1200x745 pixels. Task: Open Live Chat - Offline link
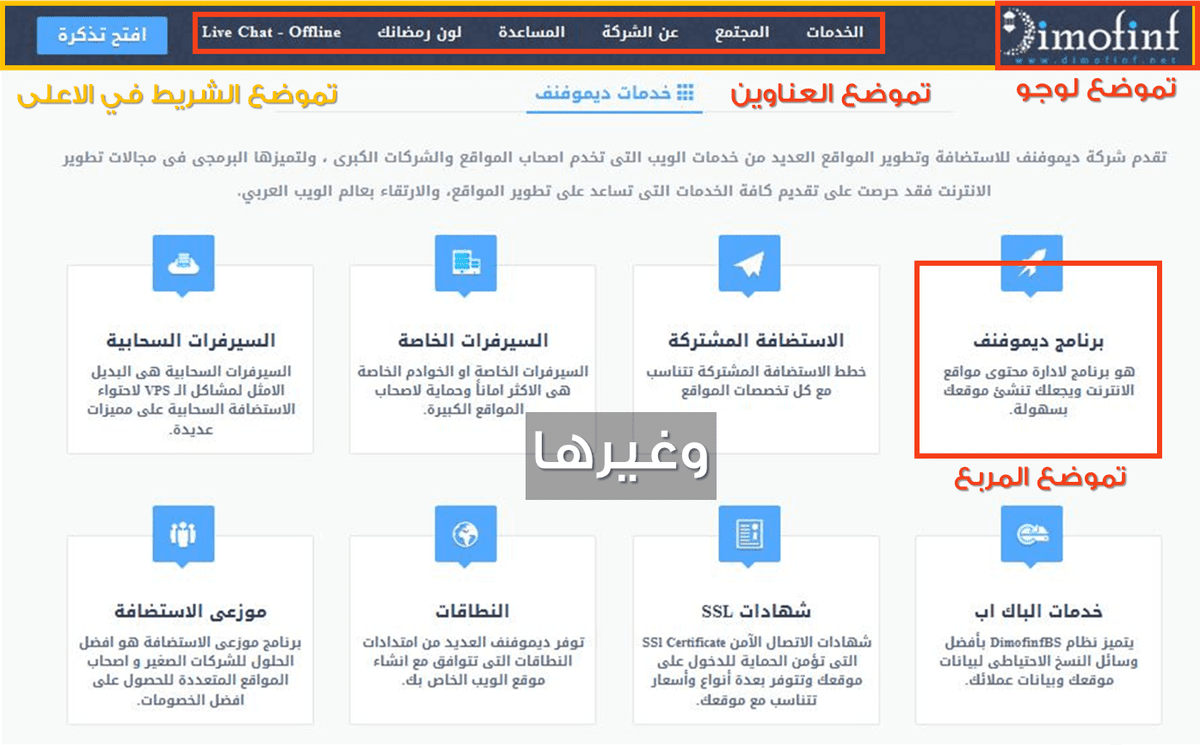coord(271,33)
